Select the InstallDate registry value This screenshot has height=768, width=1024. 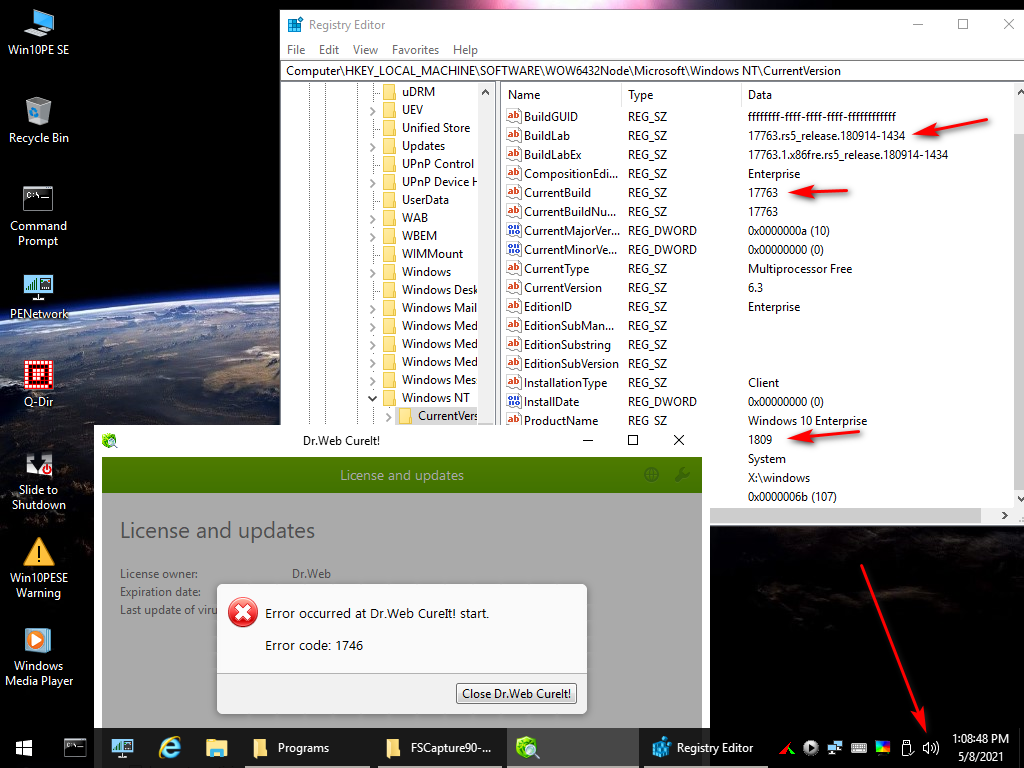(551, 402)
